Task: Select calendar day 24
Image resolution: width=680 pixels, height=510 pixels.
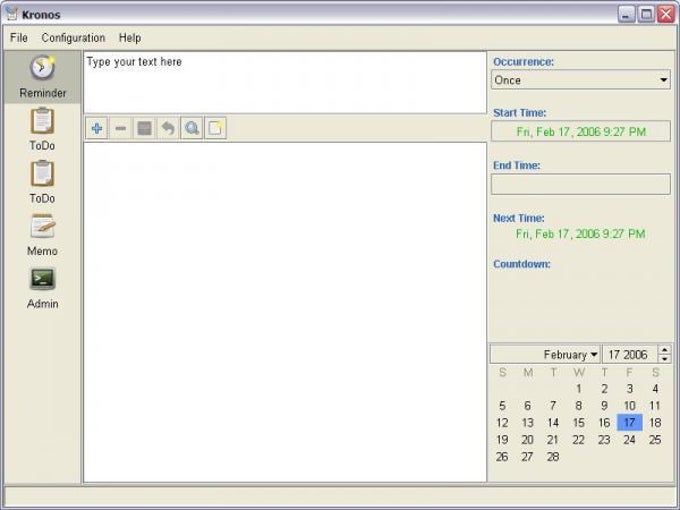Action: [x=630, y=439]
